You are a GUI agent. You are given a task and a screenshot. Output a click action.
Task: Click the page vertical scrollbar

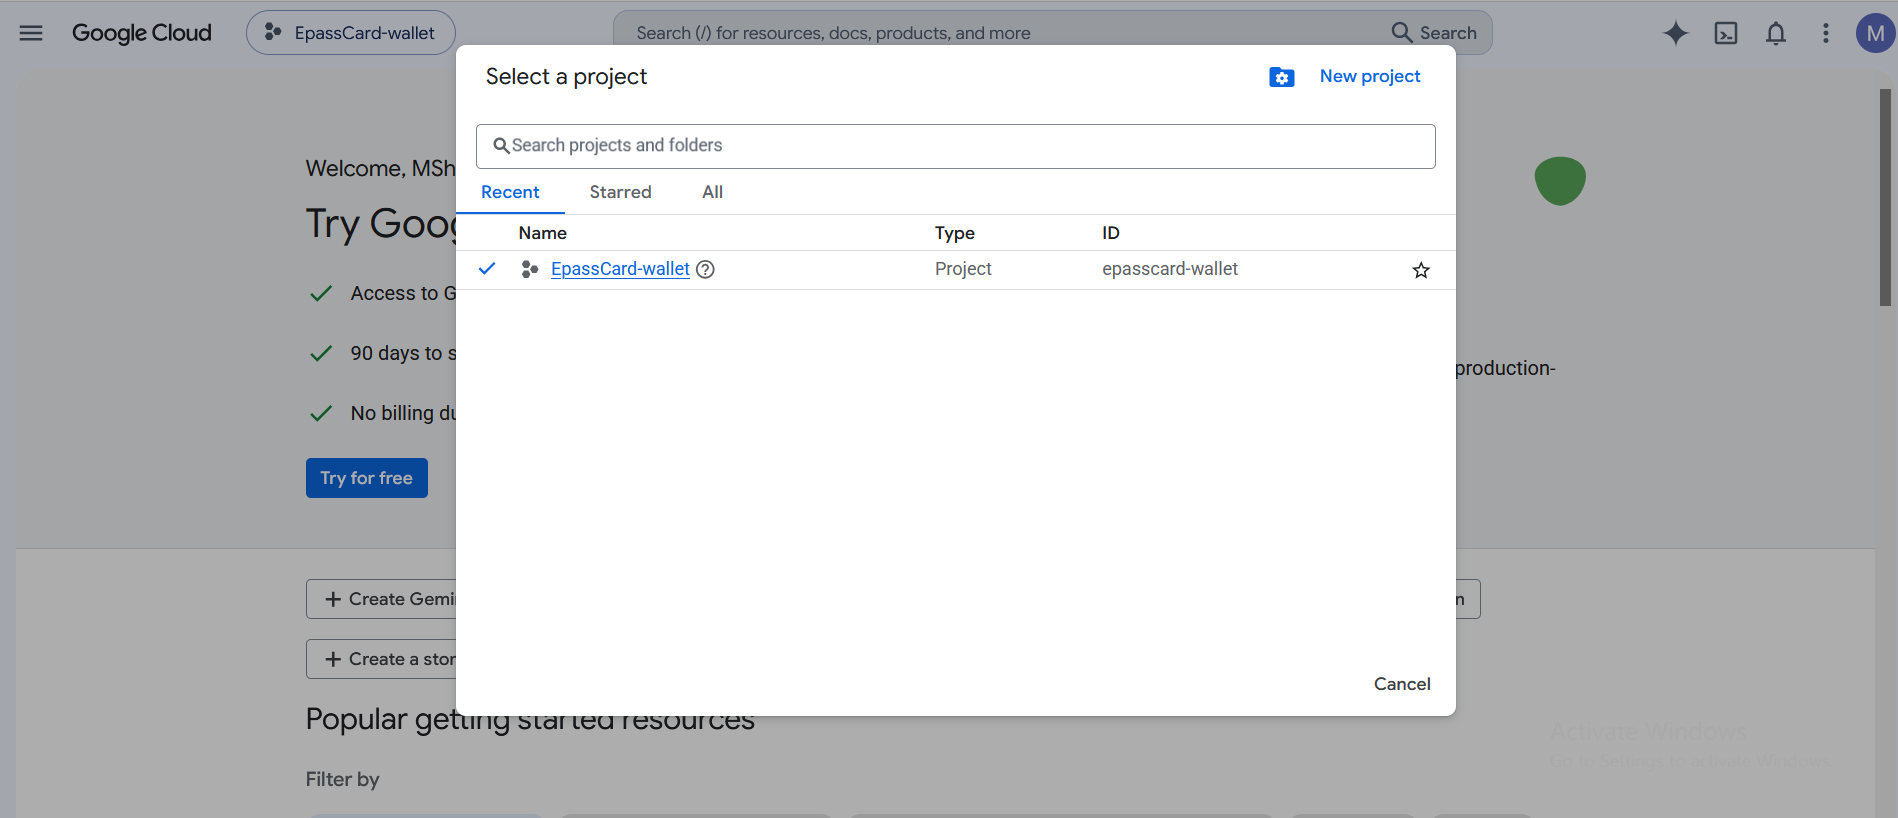(x=1885, y=198)
